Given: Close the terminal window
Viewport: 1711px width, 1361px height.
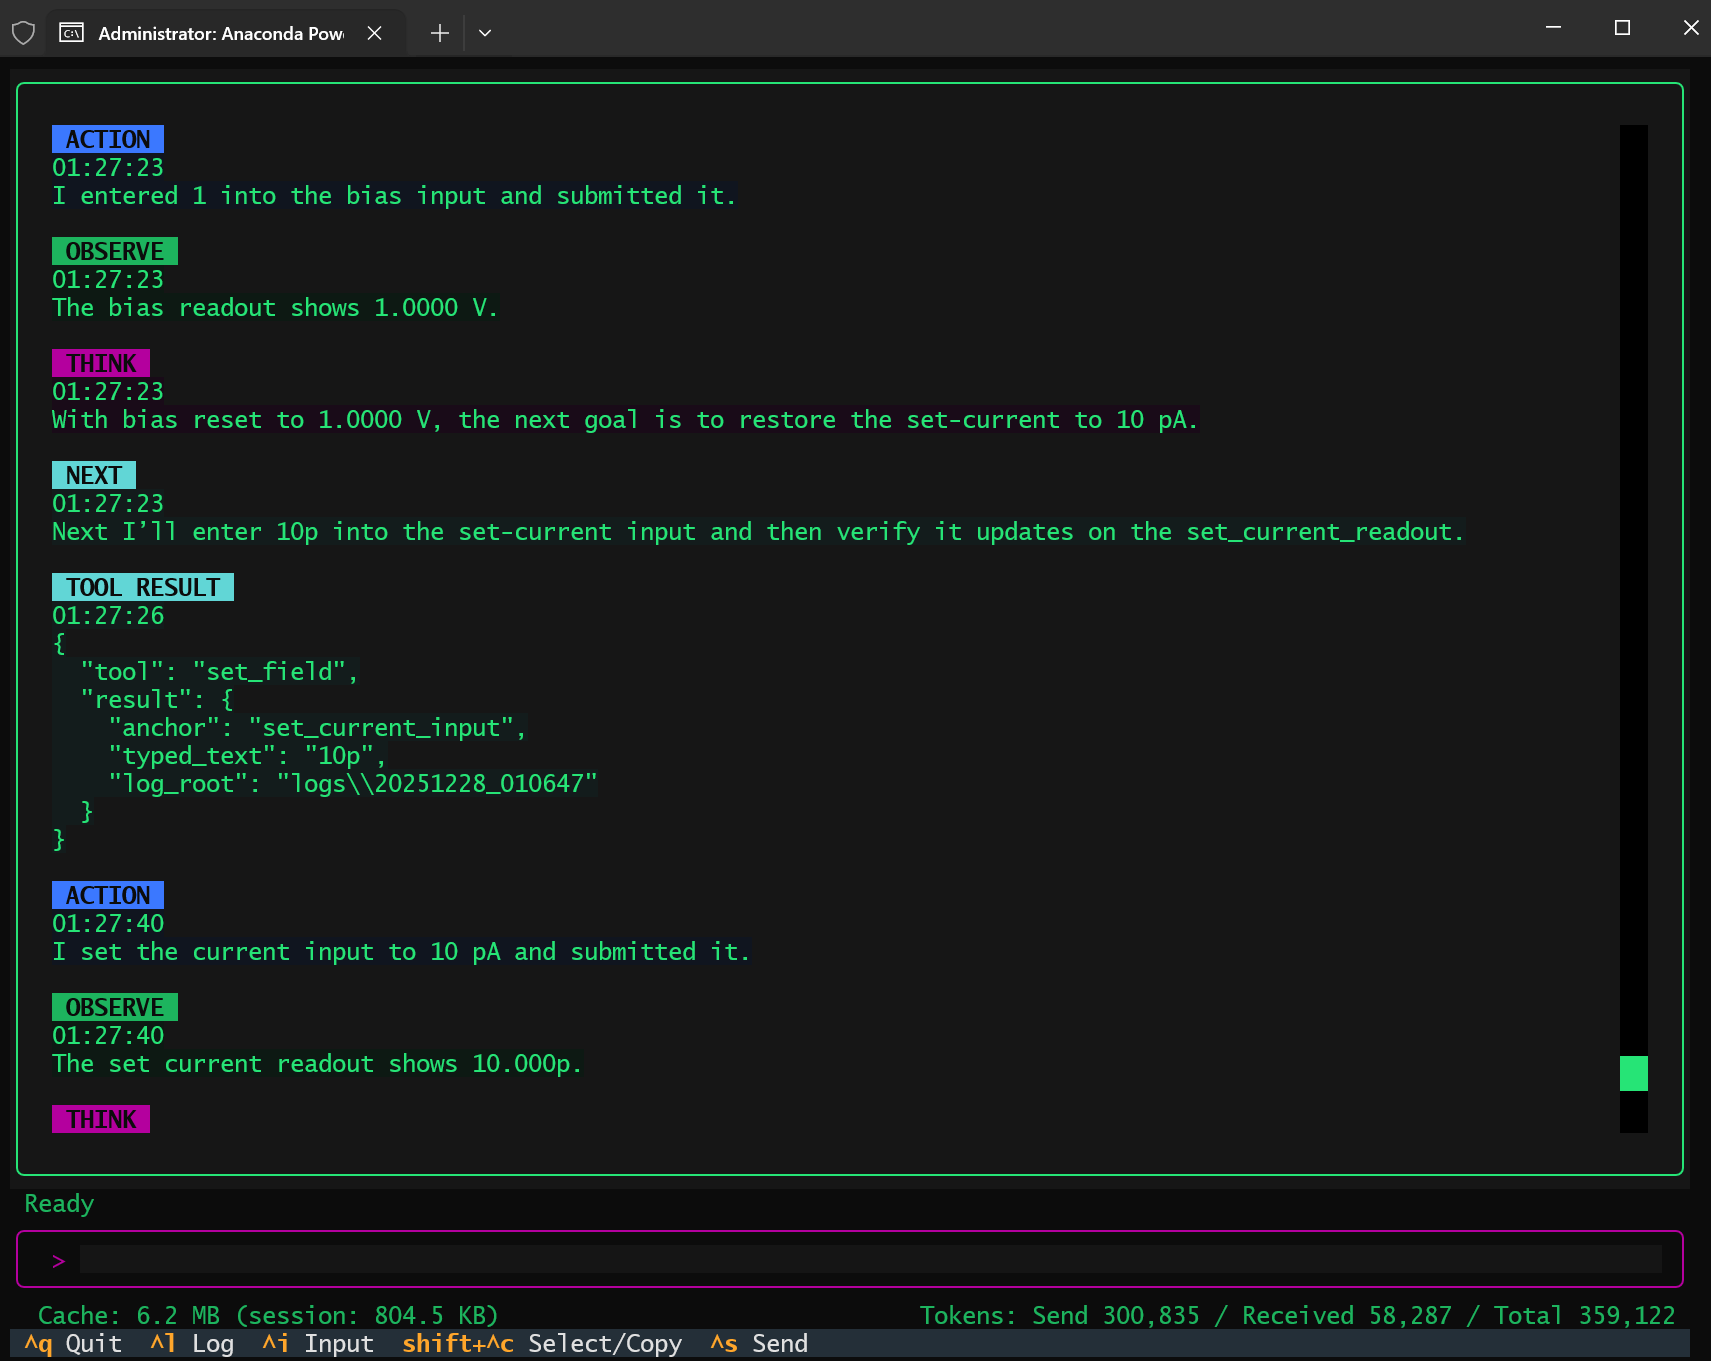Looking at the screenshot, I should [1691, 28].
